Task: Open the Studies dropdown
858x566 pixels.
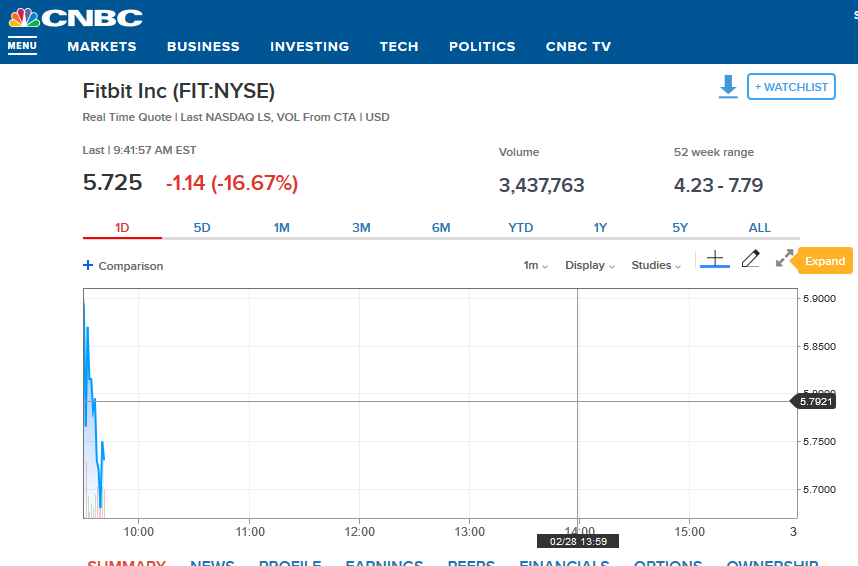Action: pyautogui.click(x=656, y=265)
